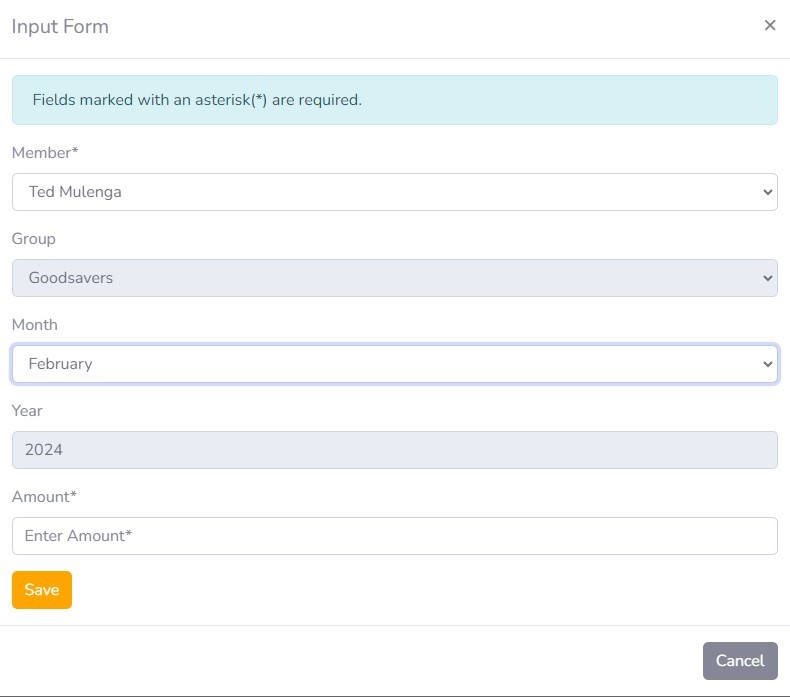The width and height of the screenshot is (790, 697).
Task: Click the Member field chevron arrow
Action: pyautogui.click(x=767, y=192)
